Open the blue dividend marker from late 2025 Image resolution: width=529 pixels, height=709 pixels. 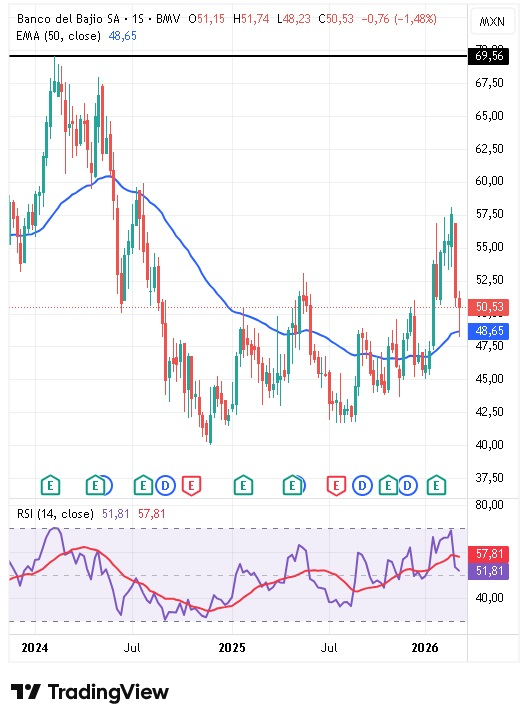[407, 486]
